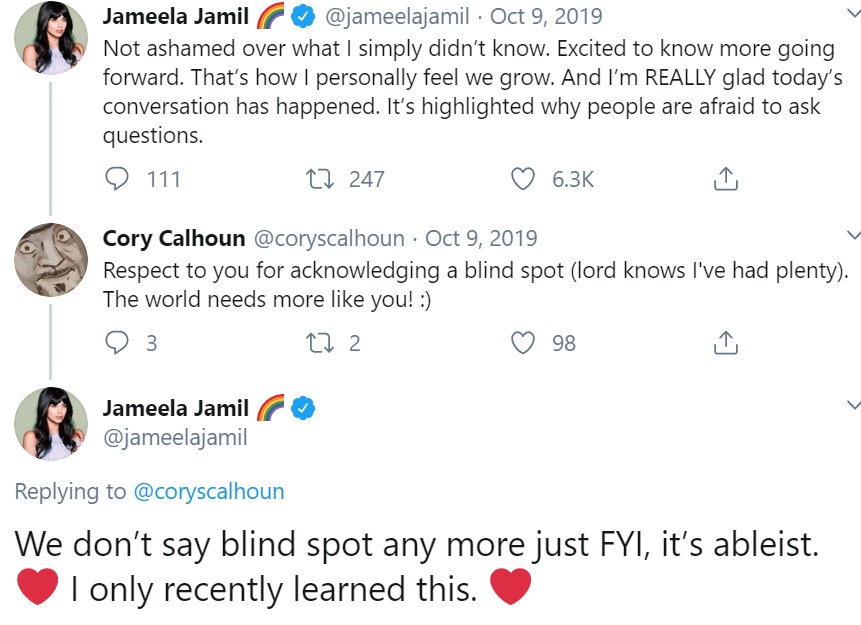Open Jameela Jamil's avatar on the bottom tweet

click(x=51, y=423)
